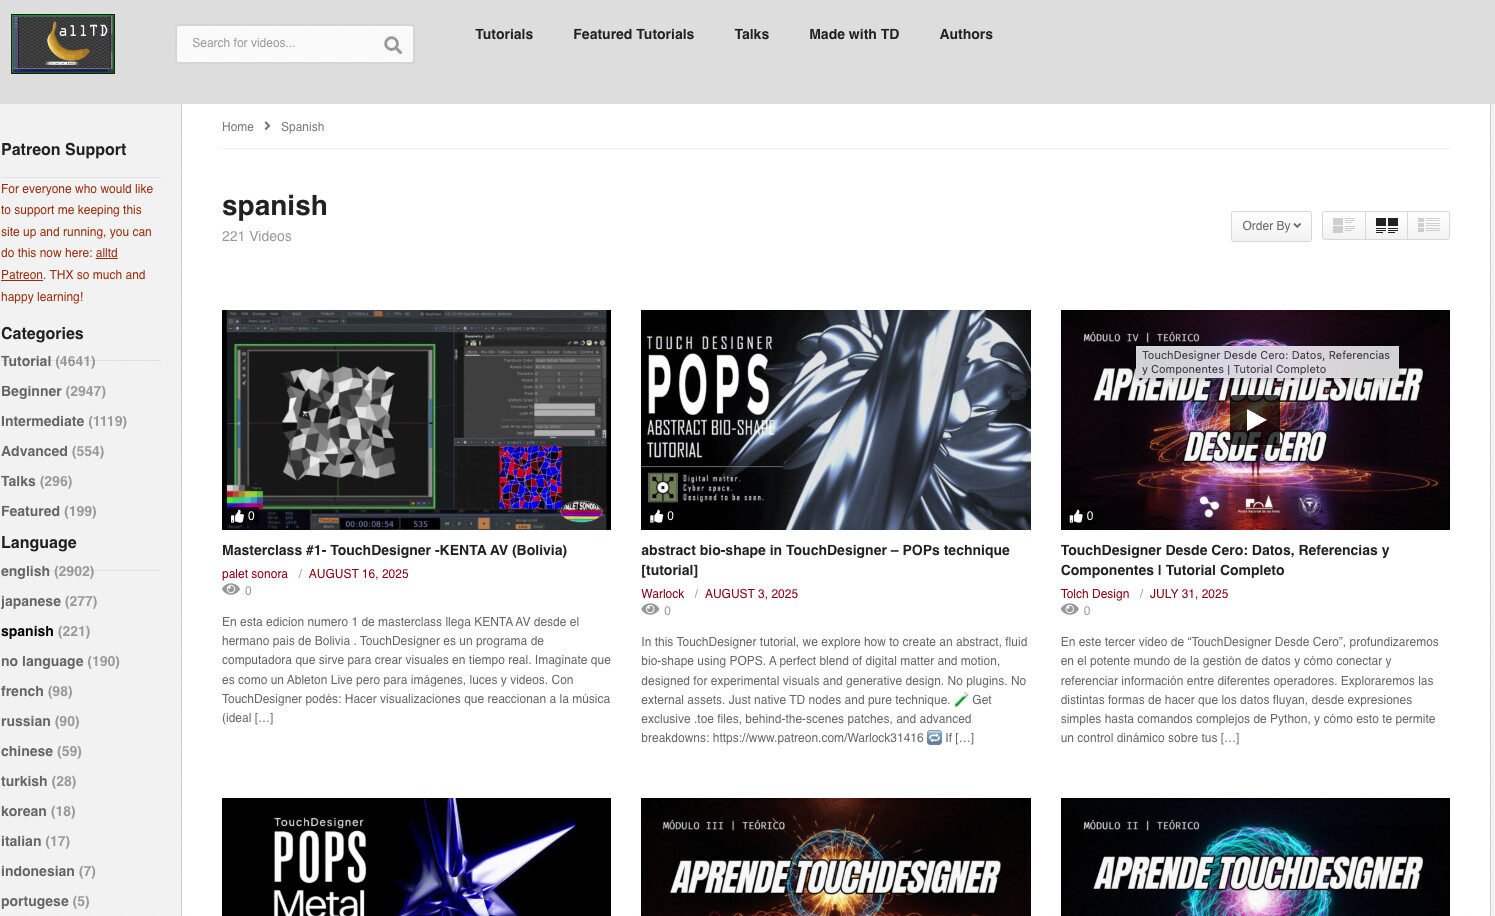This screenshot has height=916, width=1495.
Task: Select the Talks category in sidebar
Action: 36,481
